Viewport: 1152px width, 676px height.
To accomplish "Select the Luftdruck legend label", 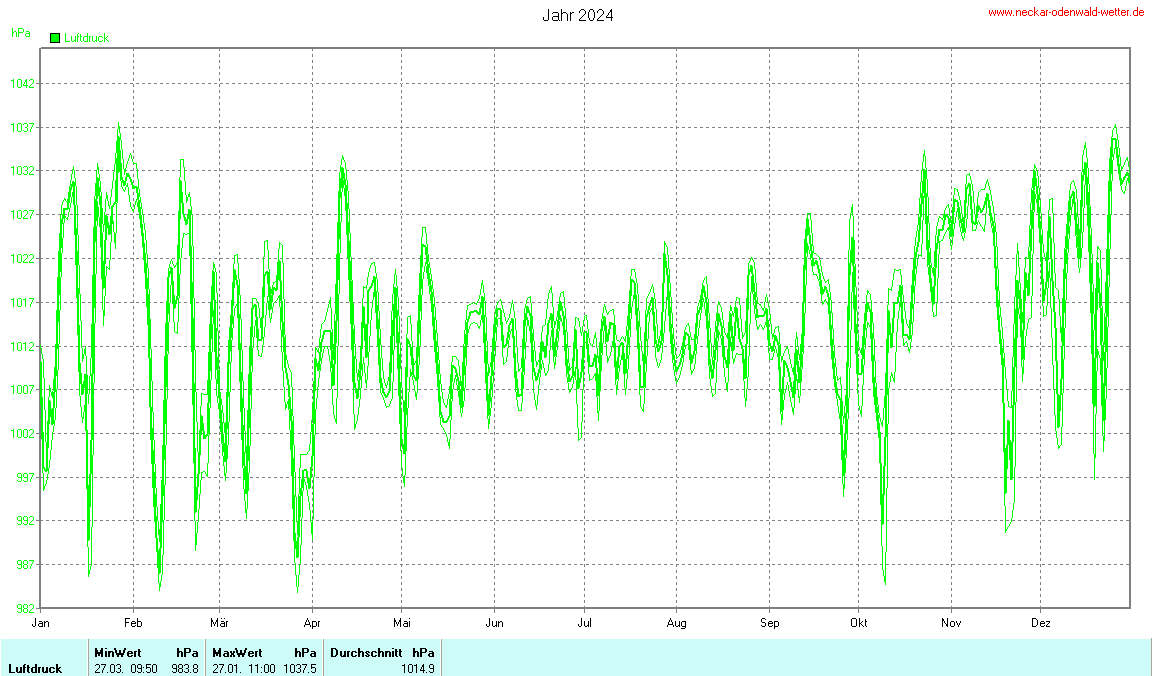I will [86, 38].
